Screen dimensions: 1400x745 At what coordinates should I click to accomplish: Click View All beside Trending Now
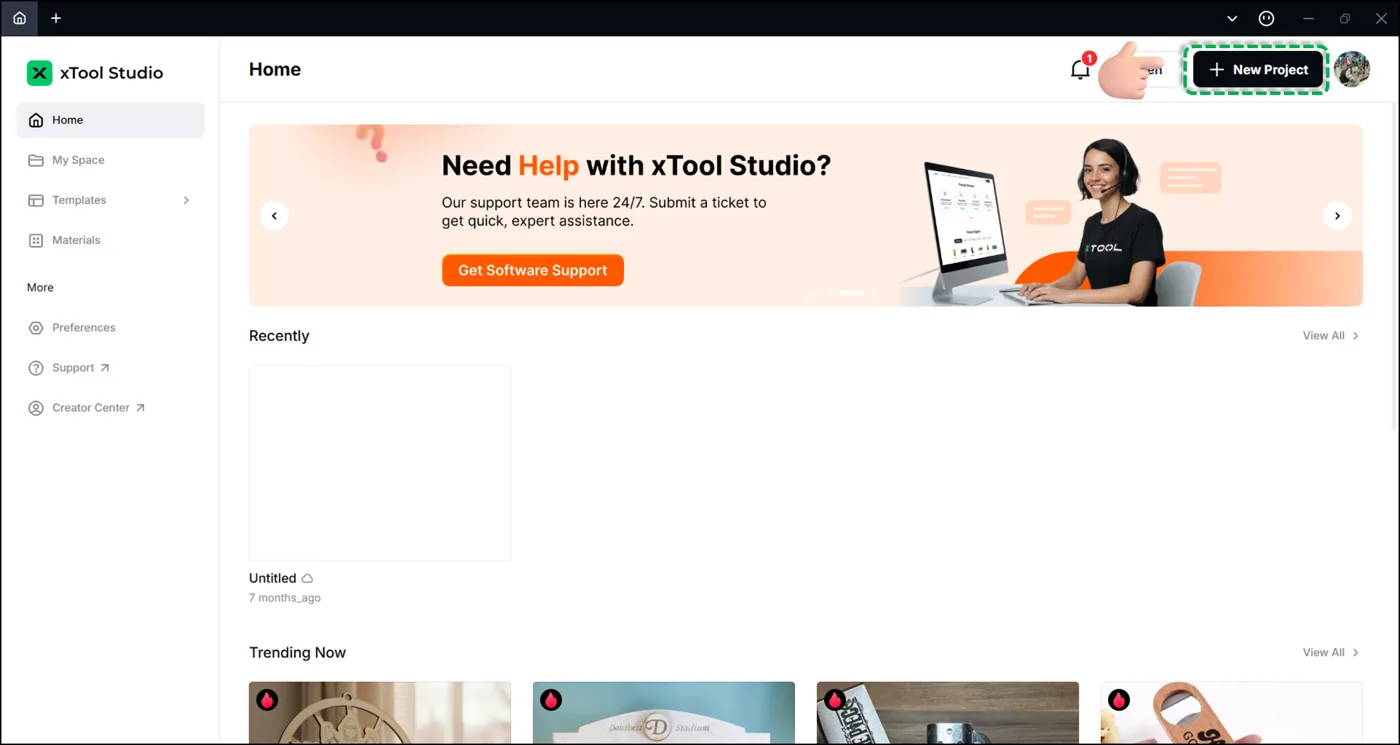click(x=1330, y=653)
